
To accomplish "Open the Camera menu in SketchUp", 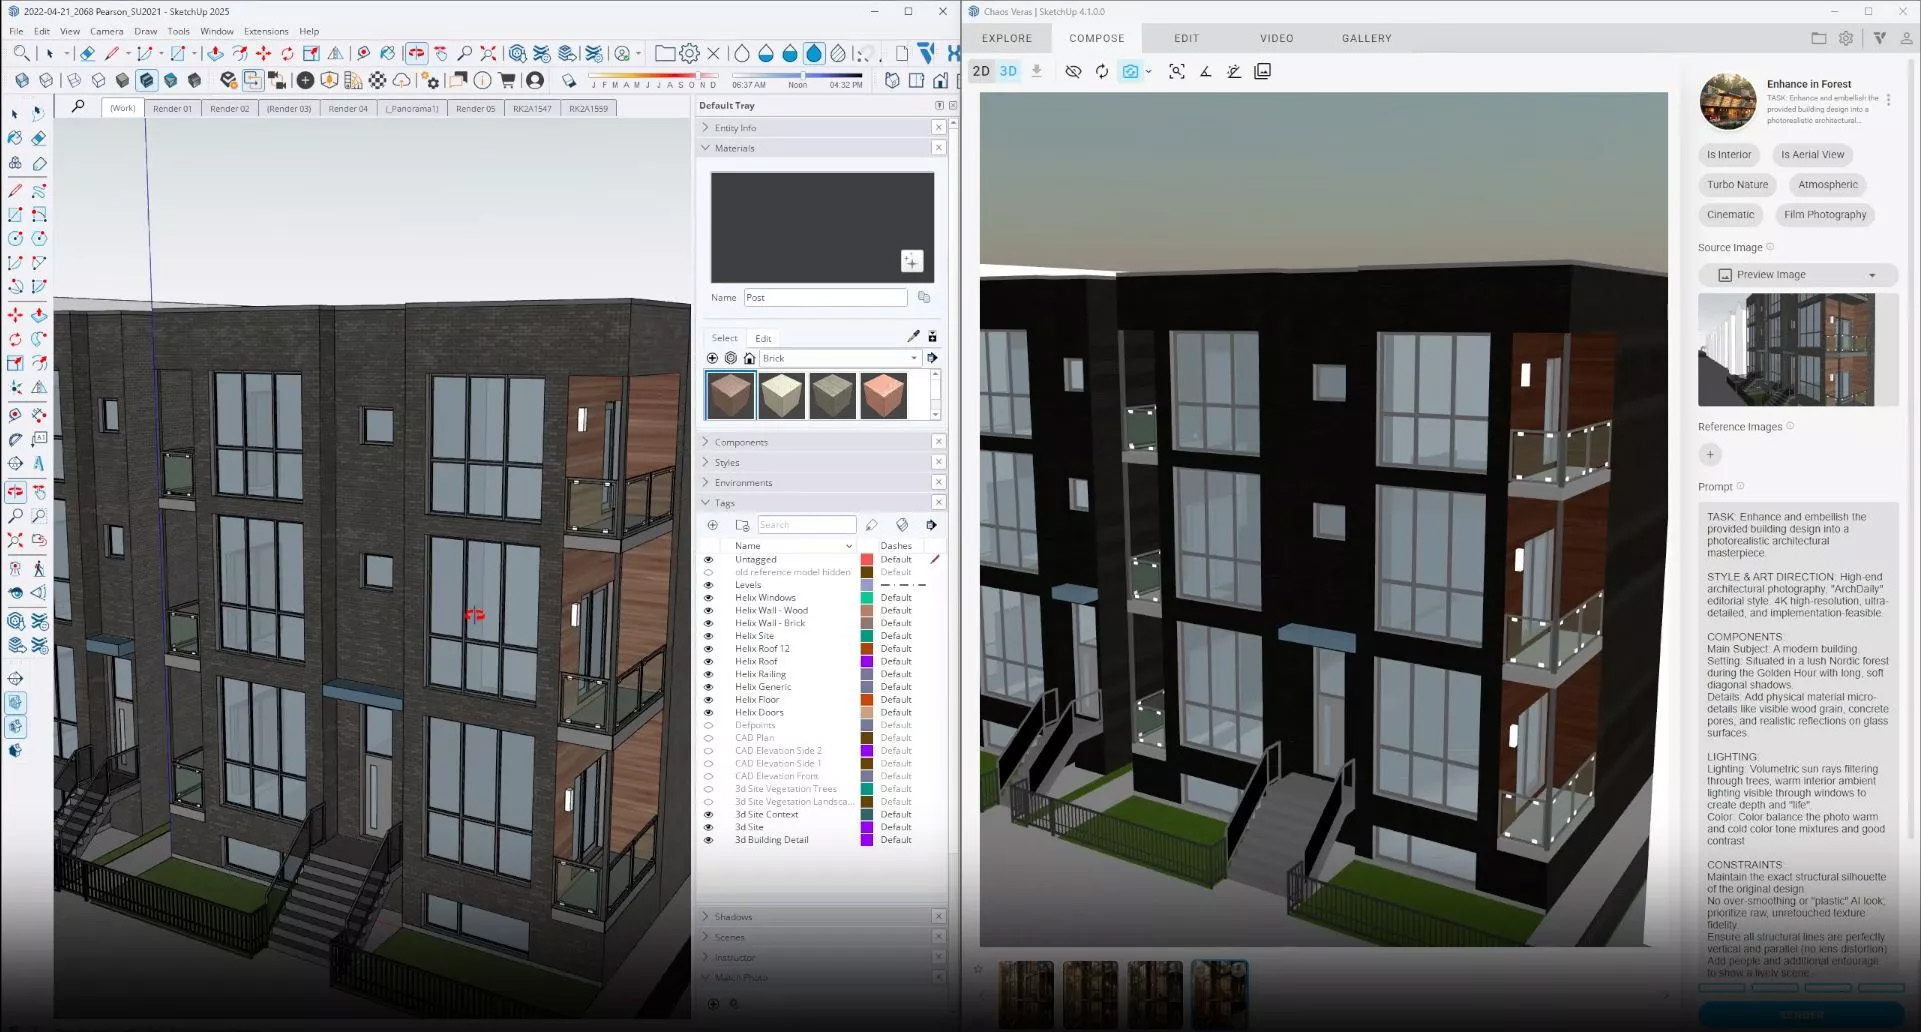I will 107,31.
